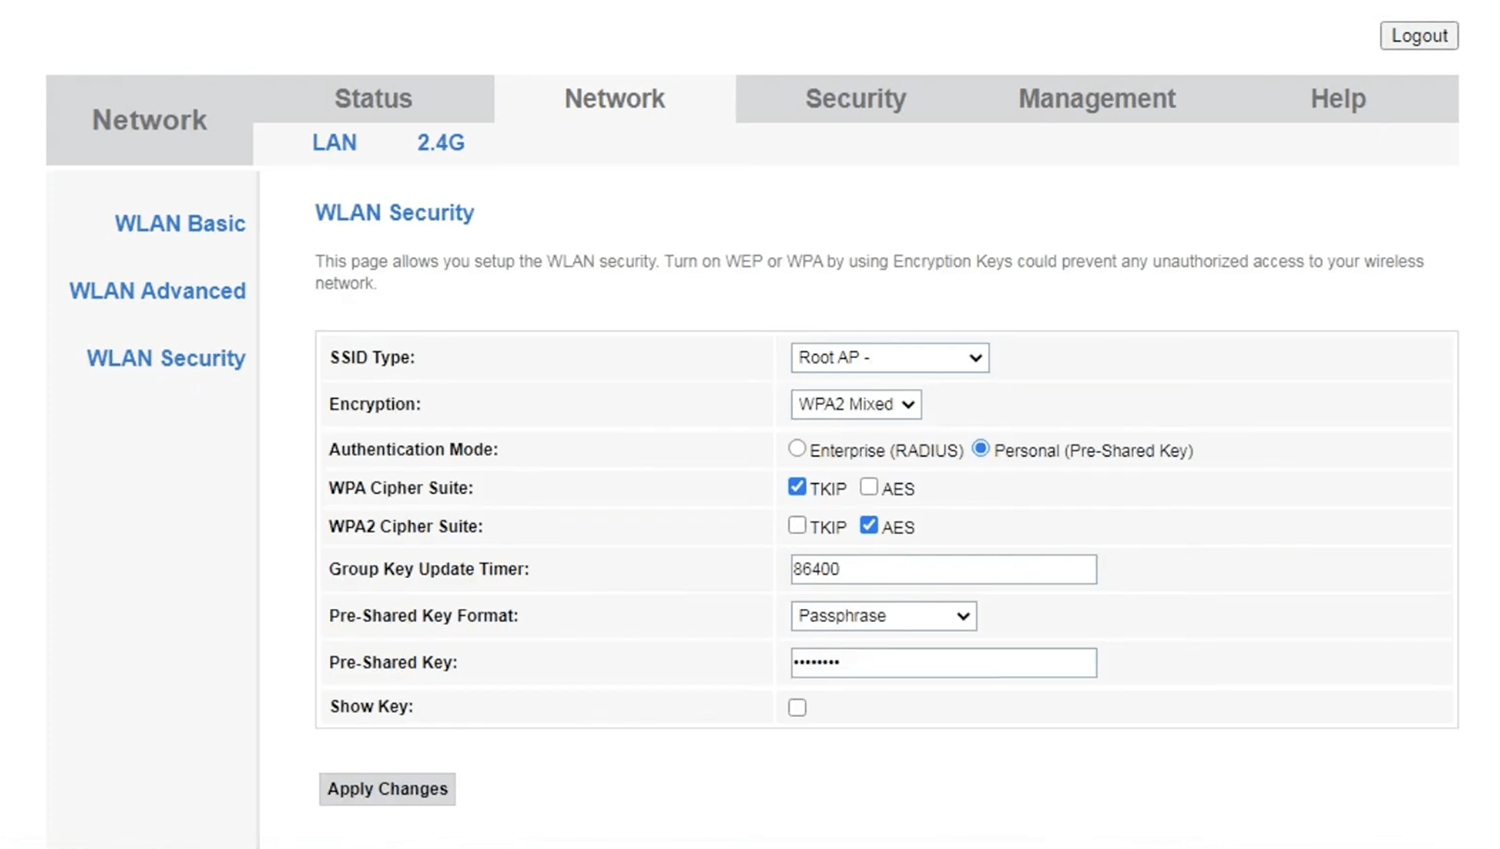Enable AES for WPA Cipher Suite

(869, 487)
